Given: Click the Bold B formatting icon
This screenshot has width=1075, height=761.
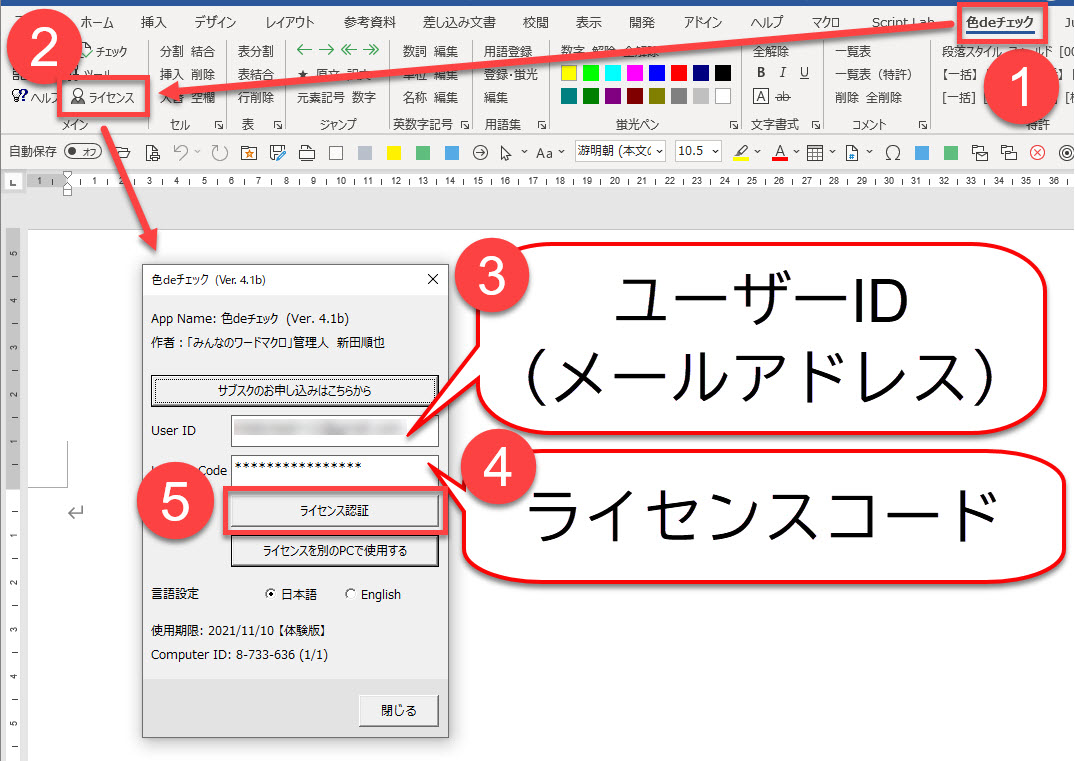Looking at the screenshot, I should click(x=761, y=73).
